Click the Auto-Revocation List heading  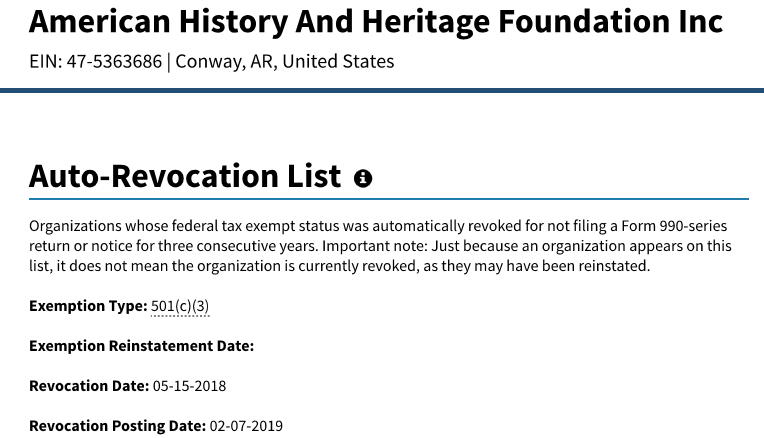[185, 176]
